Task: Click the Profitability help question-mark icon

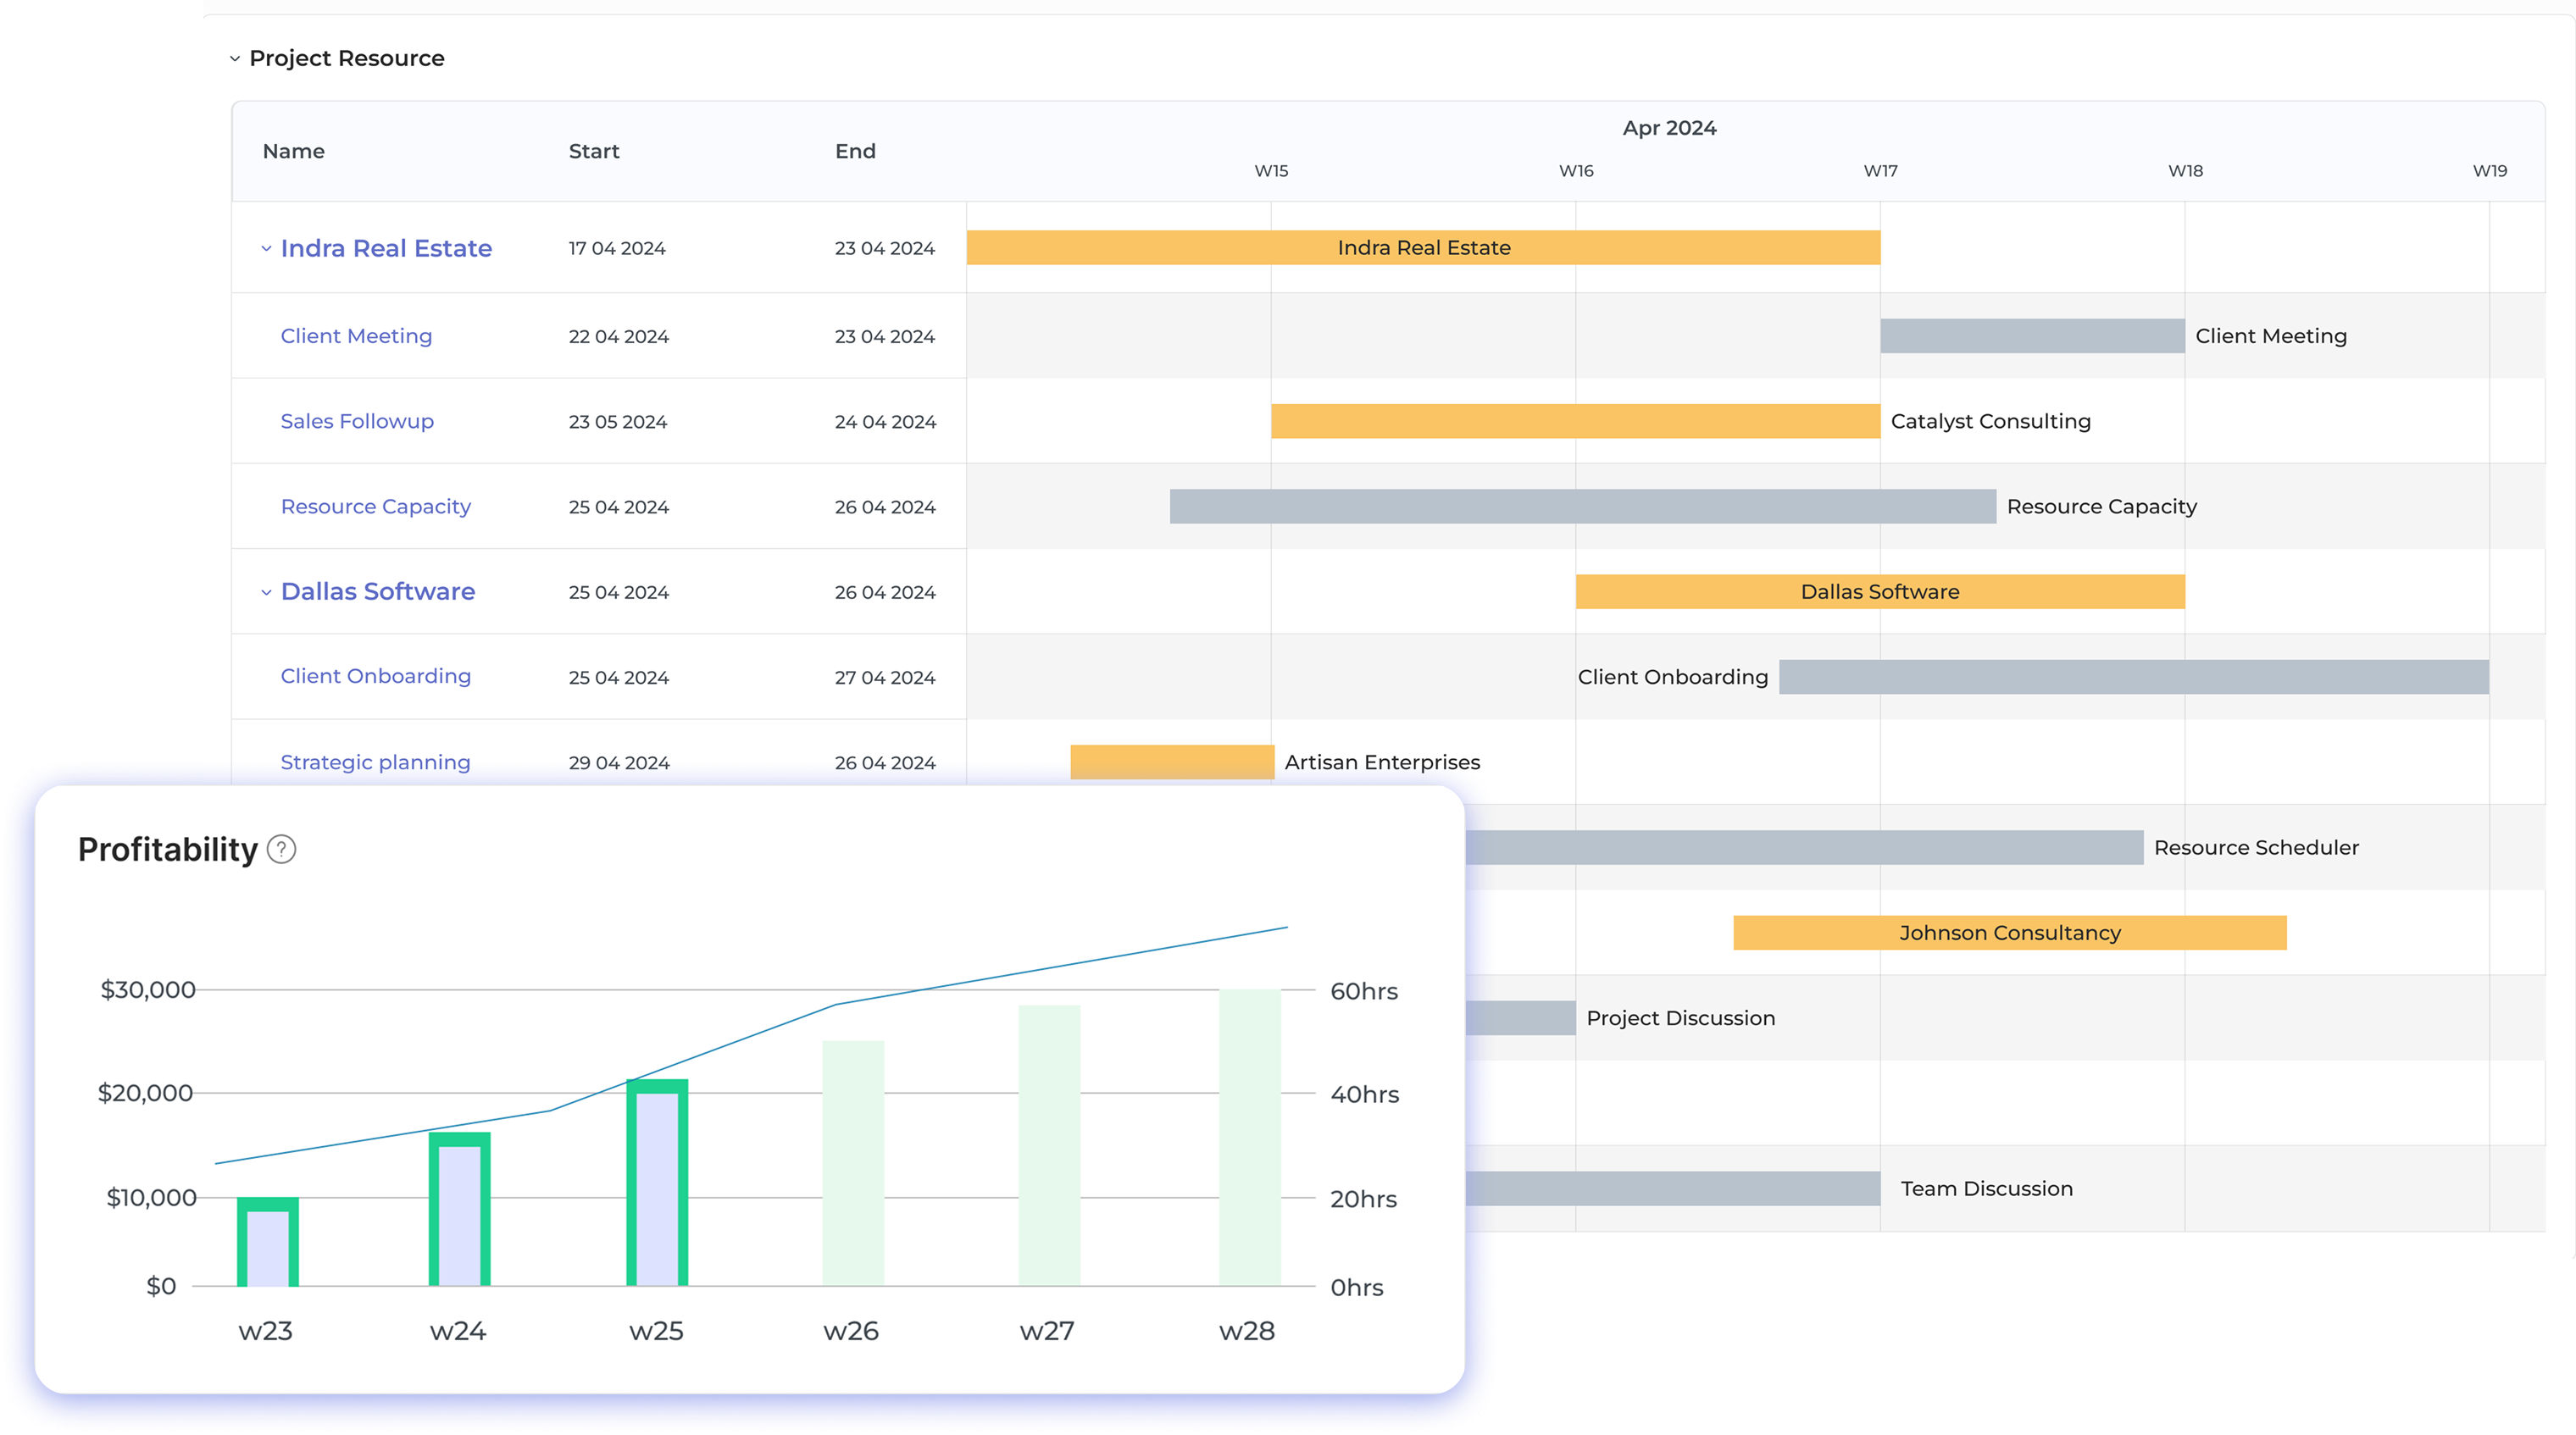Action: 282,850
